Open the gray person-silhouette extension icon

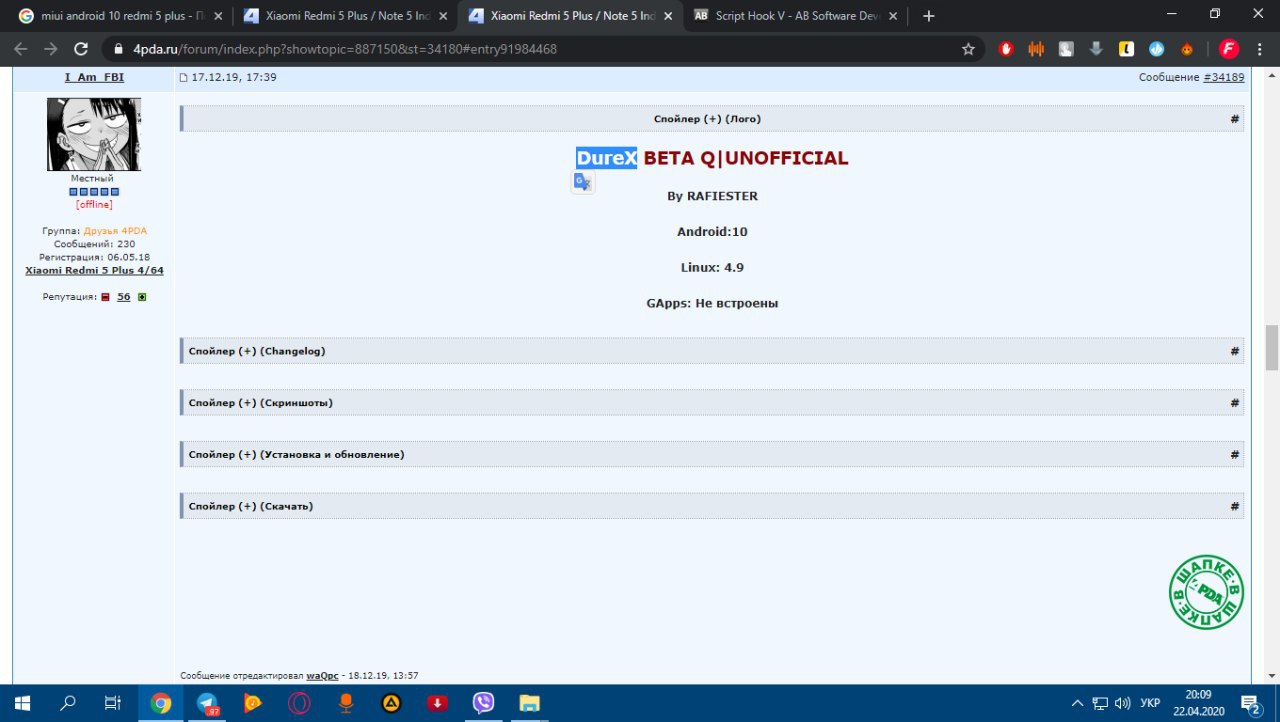click(1066, 48)
